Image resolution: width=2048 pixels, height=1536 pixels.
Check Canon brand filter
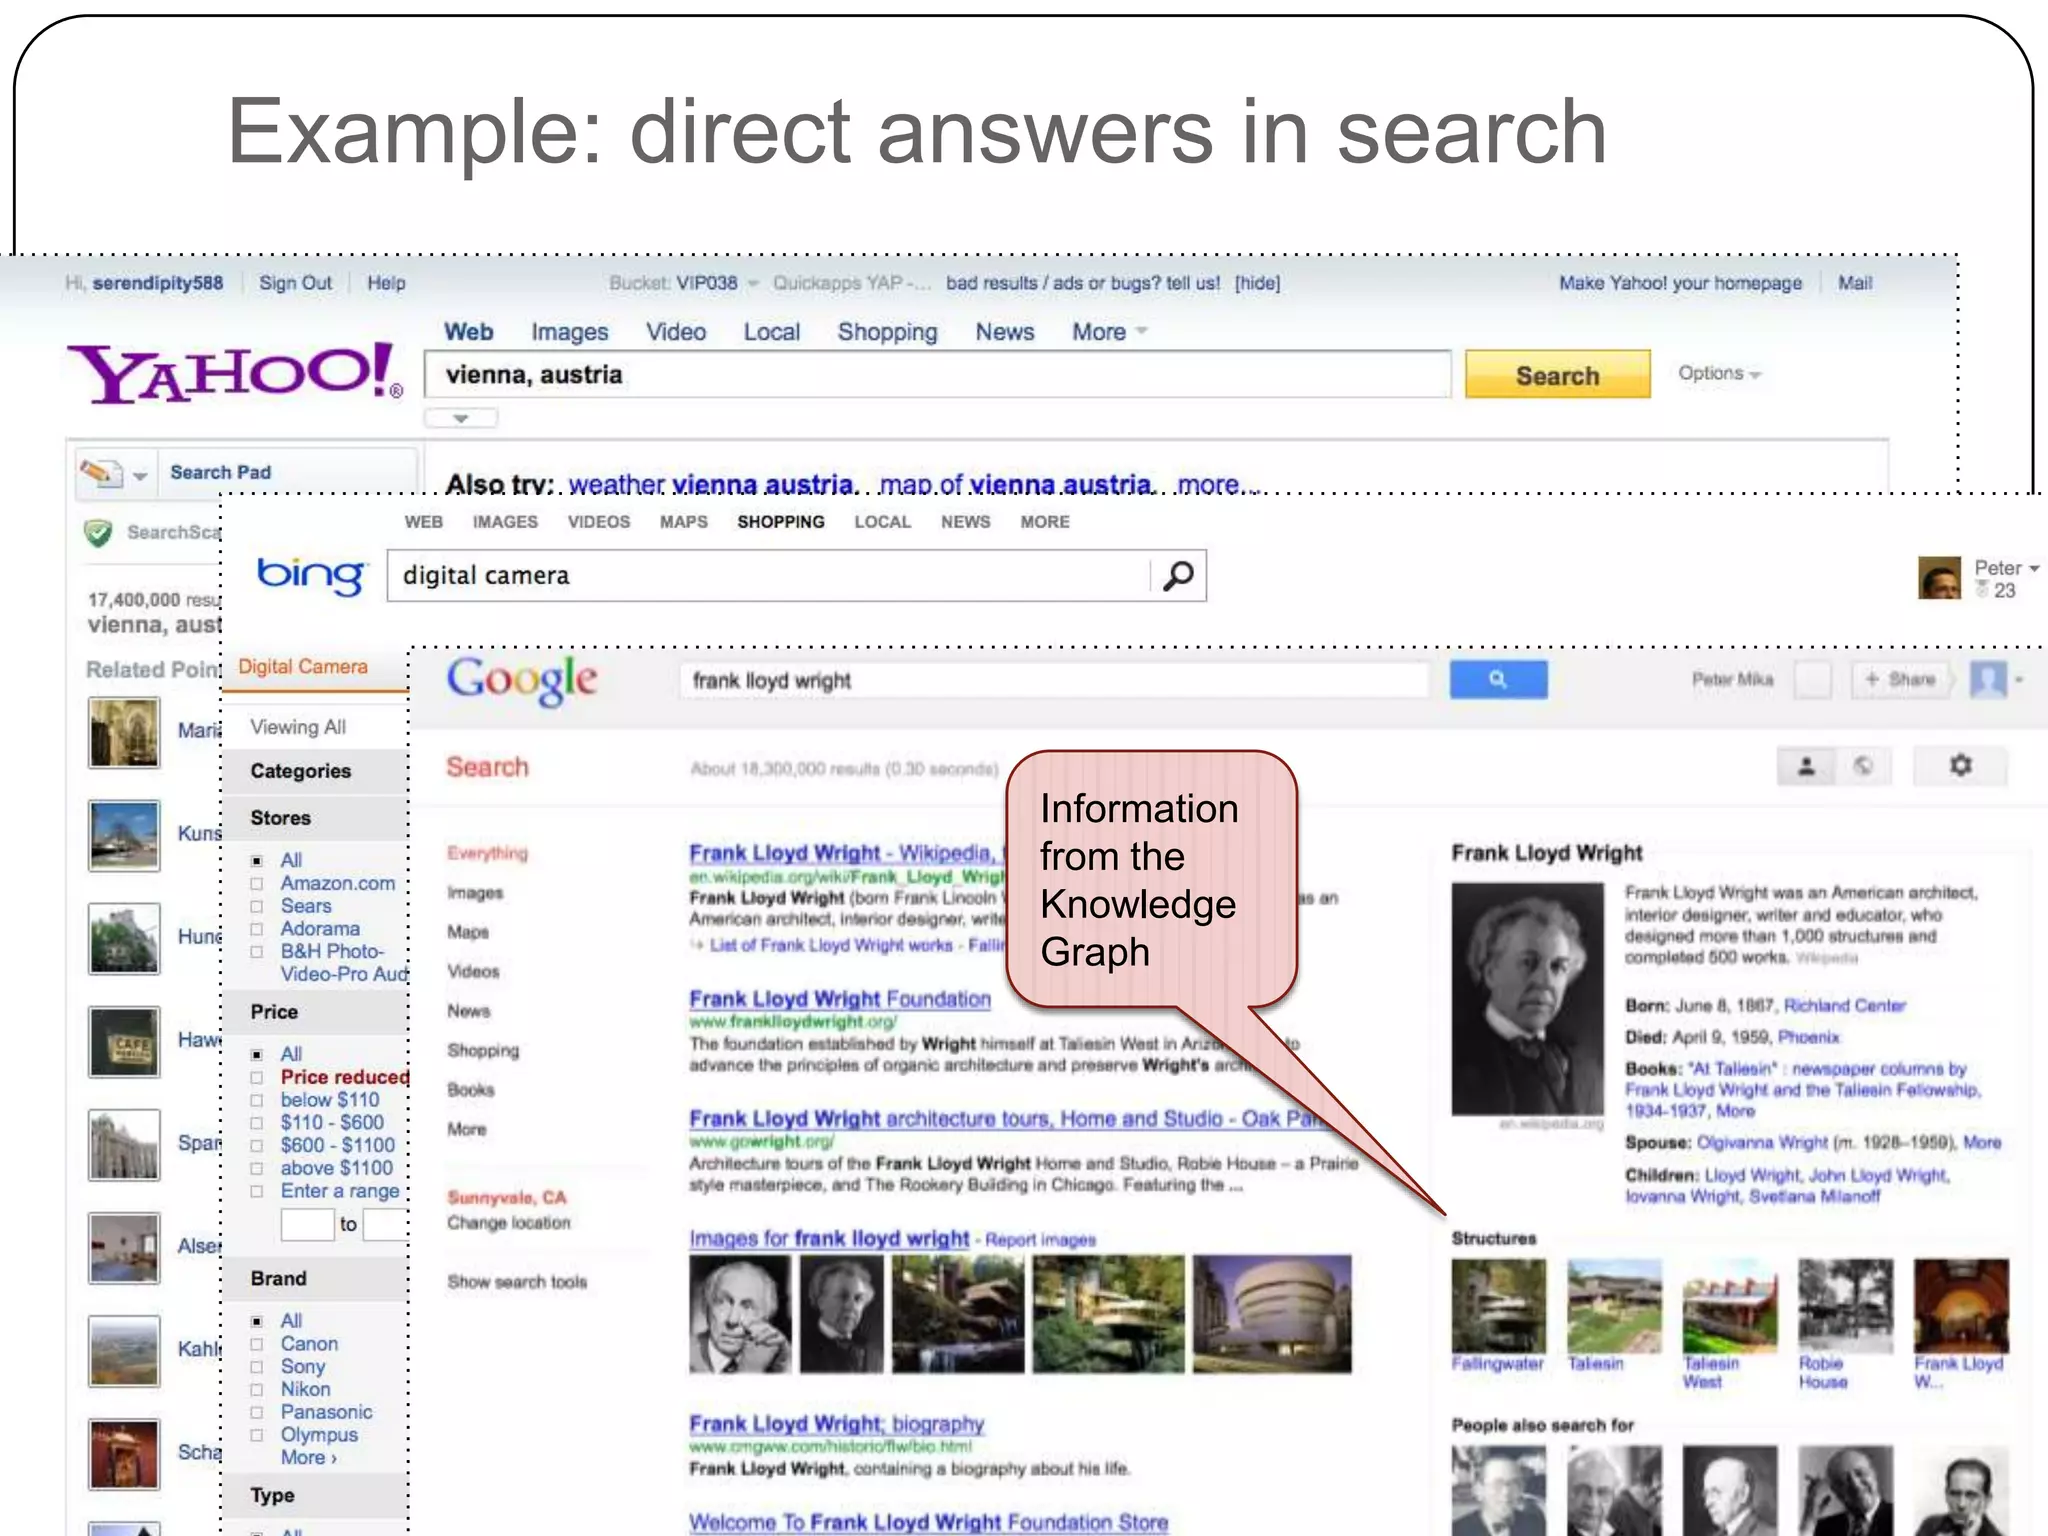coord(257,1344)
